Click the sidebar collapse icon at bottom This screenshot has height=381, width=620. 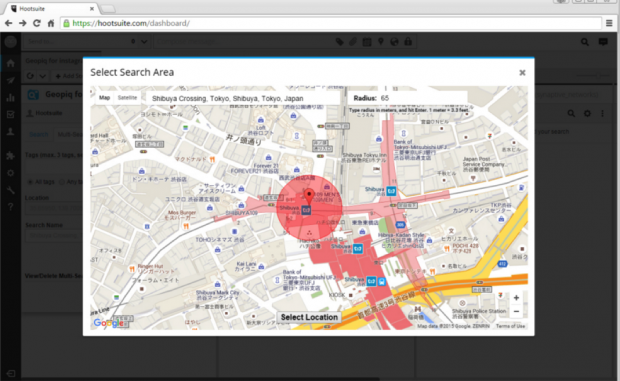(11, 373)
